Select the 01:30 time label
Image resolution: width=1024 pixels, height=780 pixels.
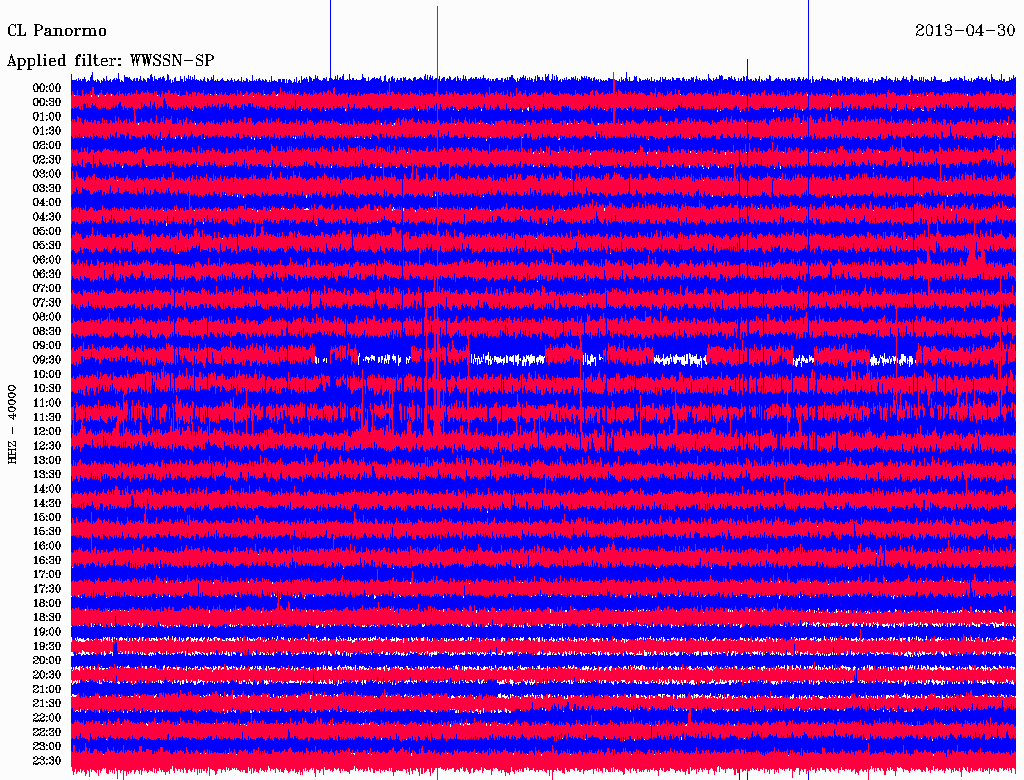click(x=47, y=131)
